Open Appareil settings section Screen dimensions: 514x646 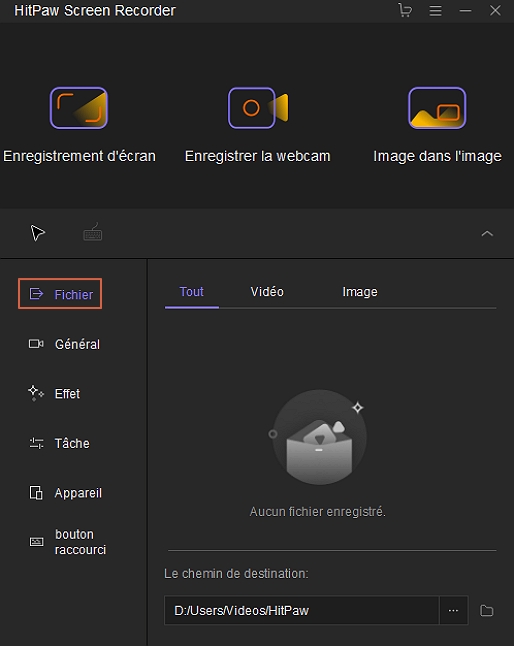tap(65, 493)
